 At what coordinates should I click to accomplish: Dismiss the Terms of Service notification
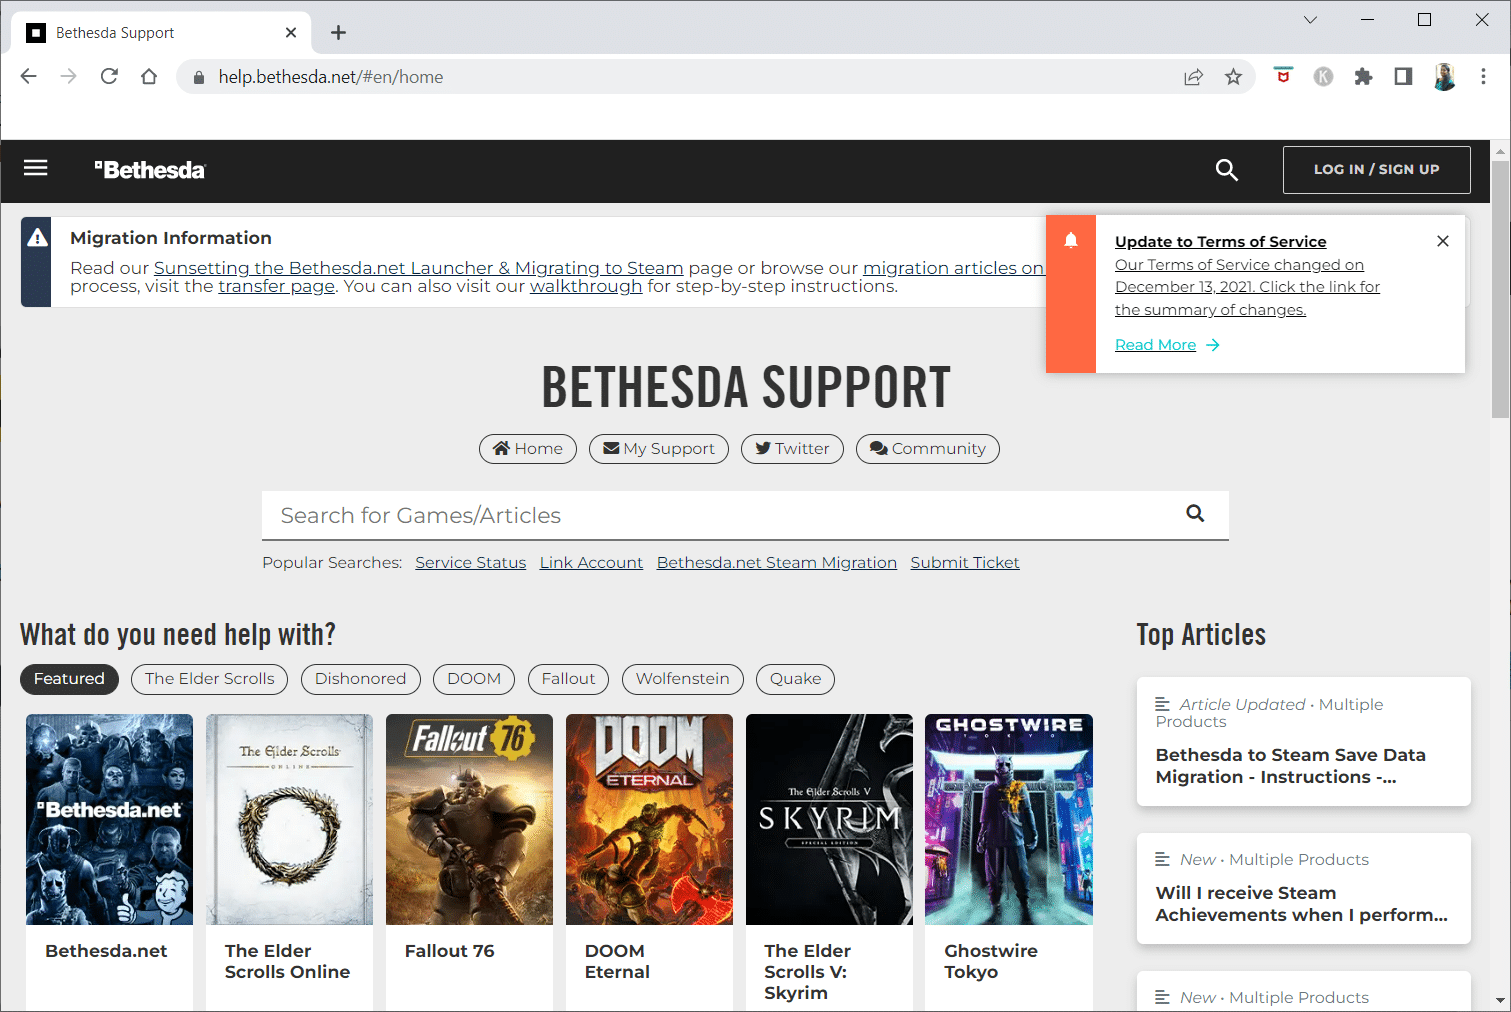(x=1442, y=241)
